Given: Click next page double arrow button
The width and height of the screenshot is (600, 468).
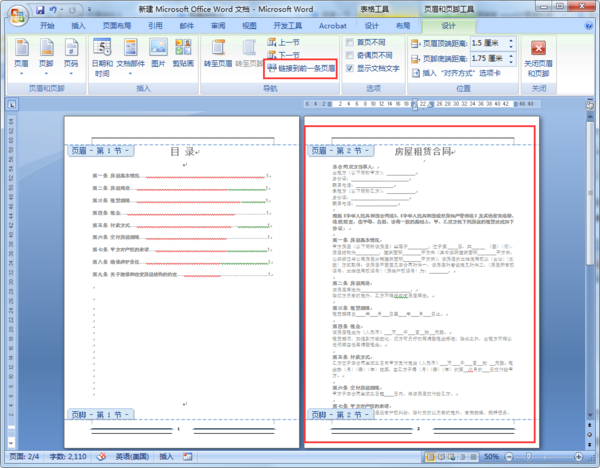Looking at the screenshot, I should (x=589, y=444).
